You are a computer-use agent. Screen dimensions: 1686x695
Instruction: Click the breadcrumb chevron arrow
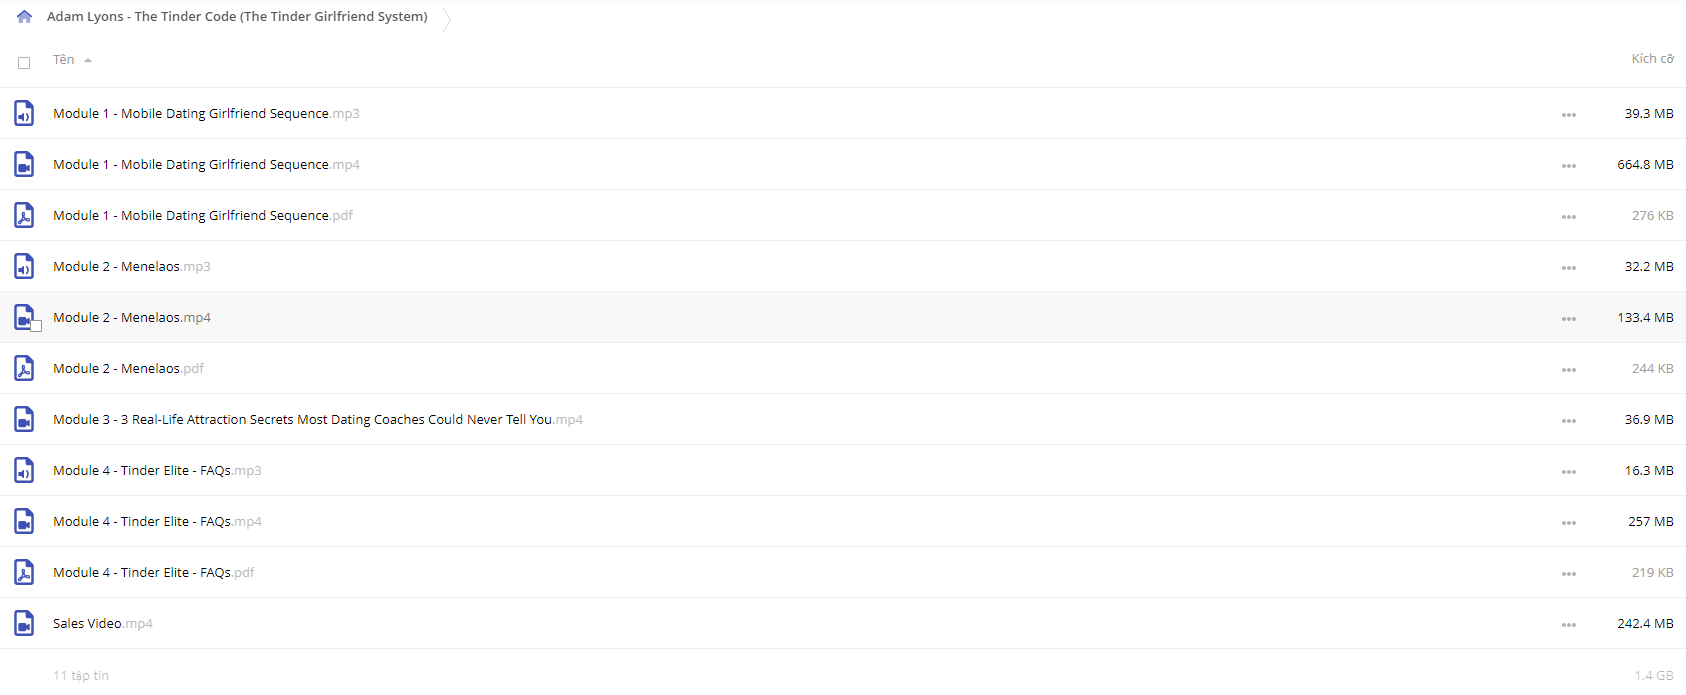(446, 18)
